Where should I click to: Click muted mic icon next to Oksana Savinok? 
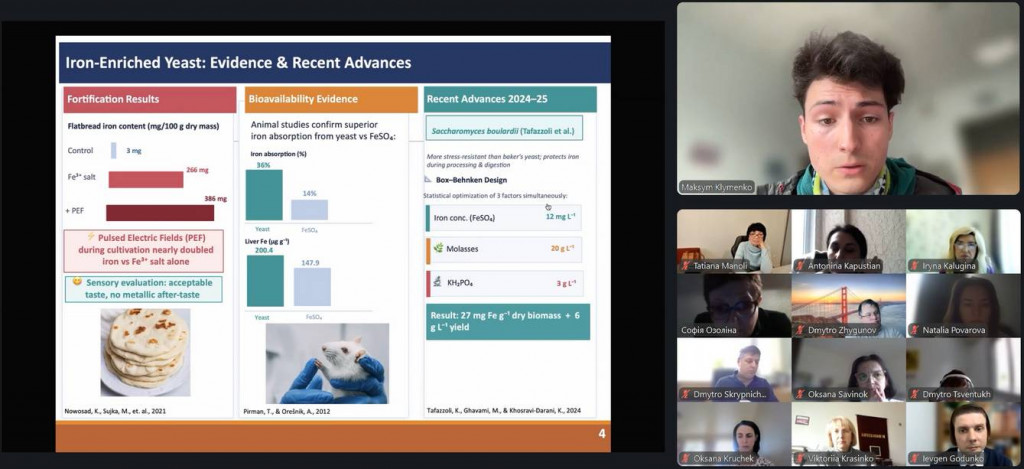800,394
